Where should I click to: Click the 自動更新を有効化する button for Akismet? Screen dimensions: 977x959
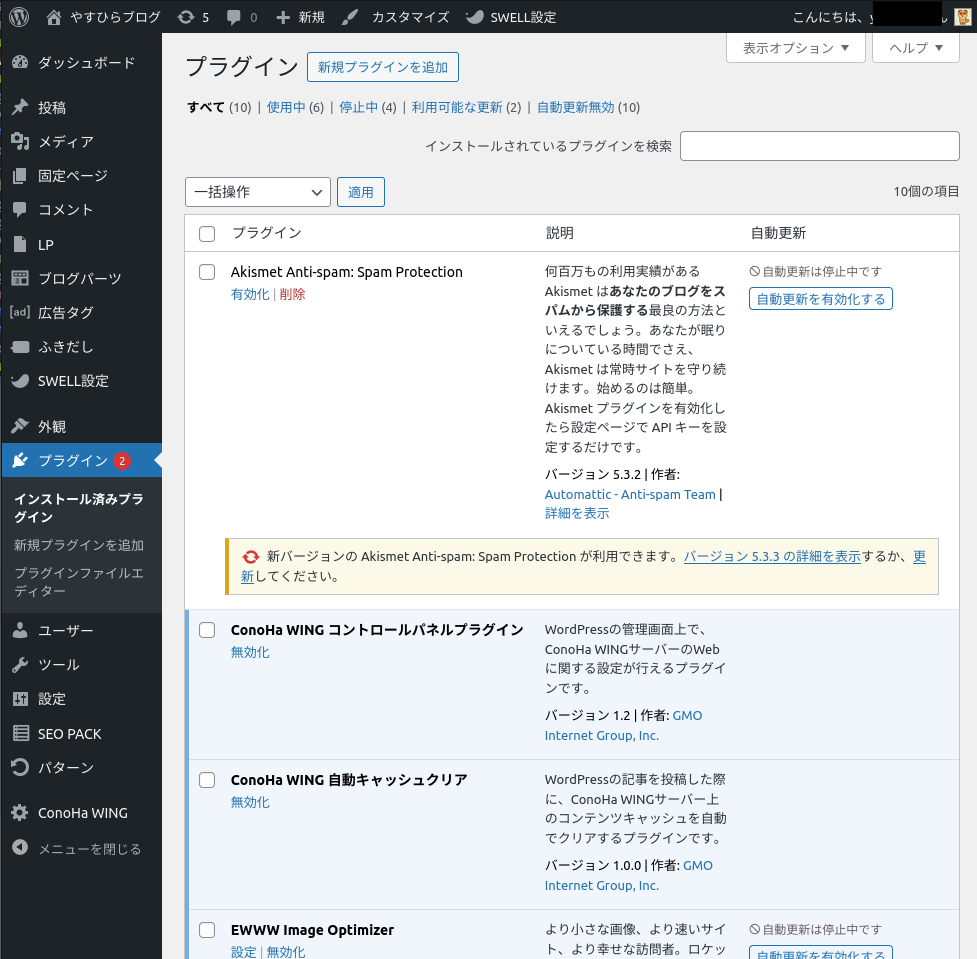click(820, 299)
